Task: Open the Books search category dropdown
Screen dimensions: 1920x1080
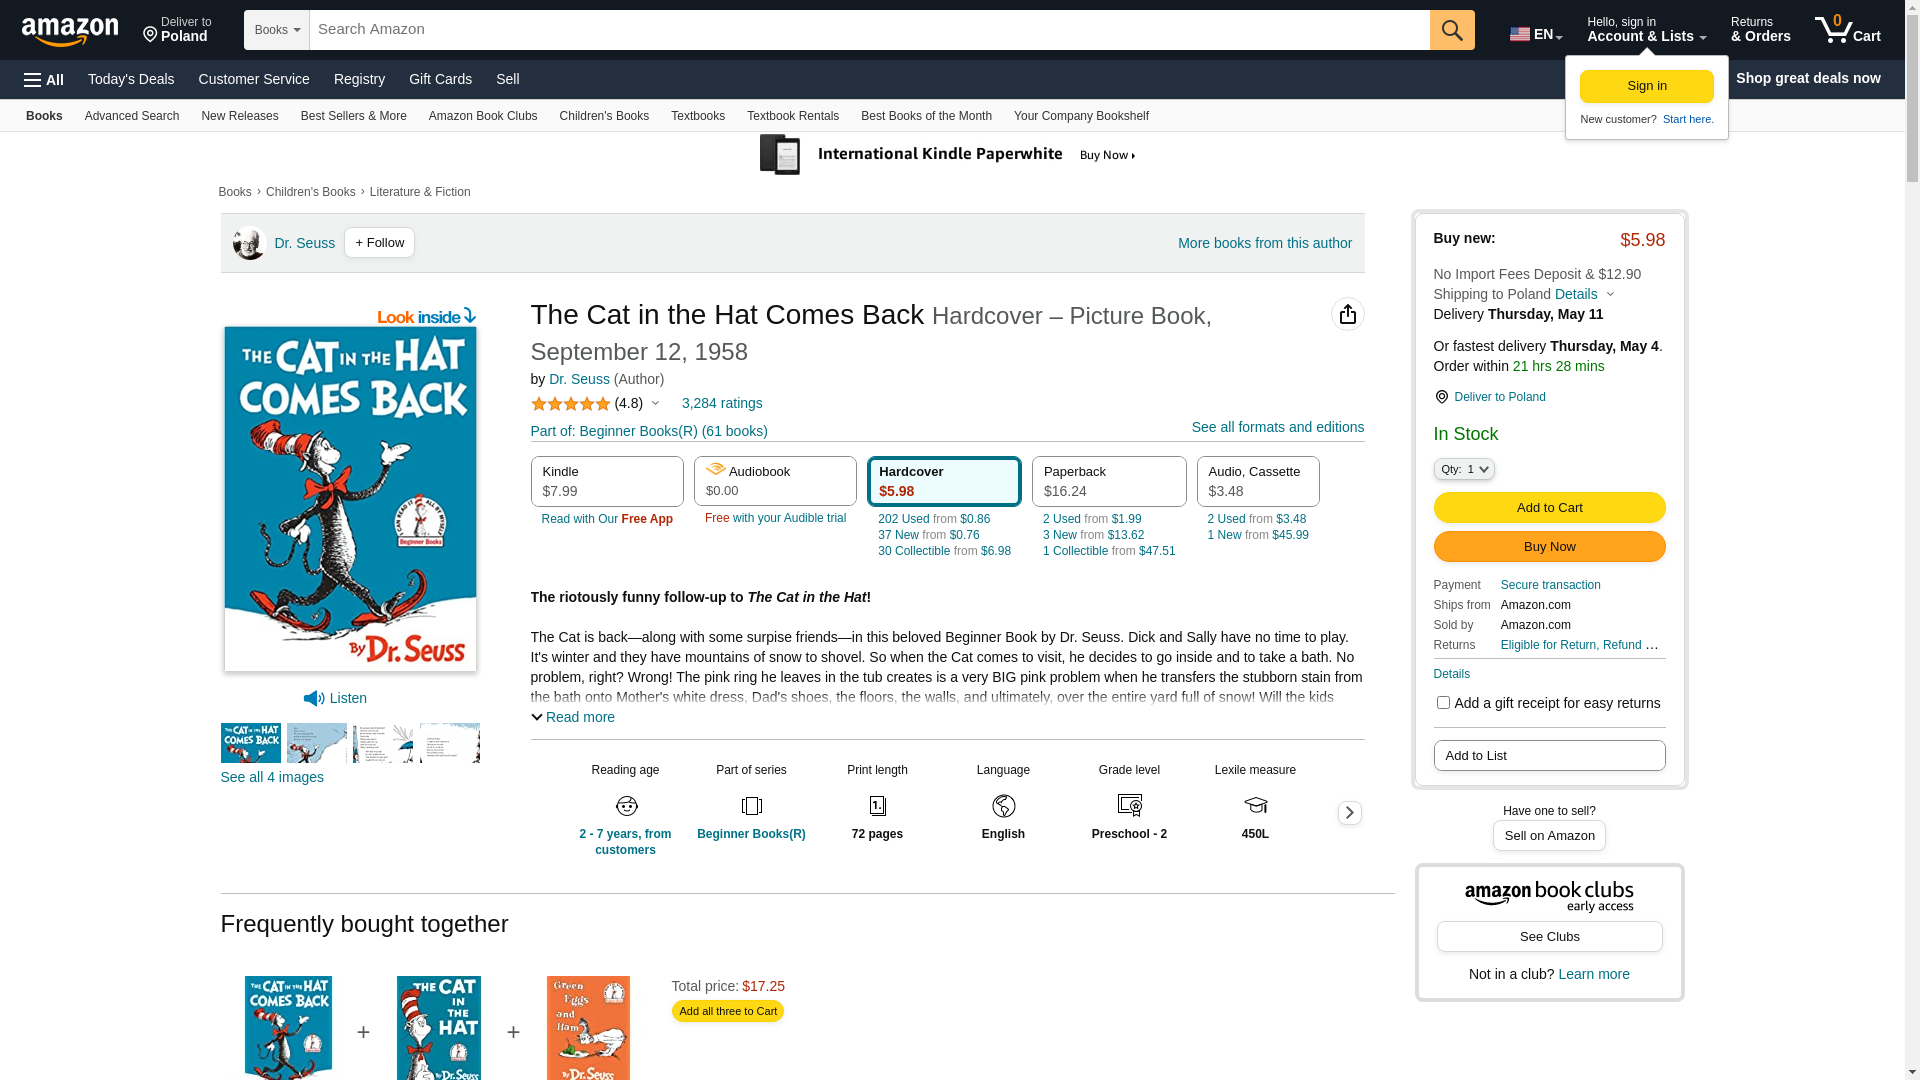Action: 277,30
